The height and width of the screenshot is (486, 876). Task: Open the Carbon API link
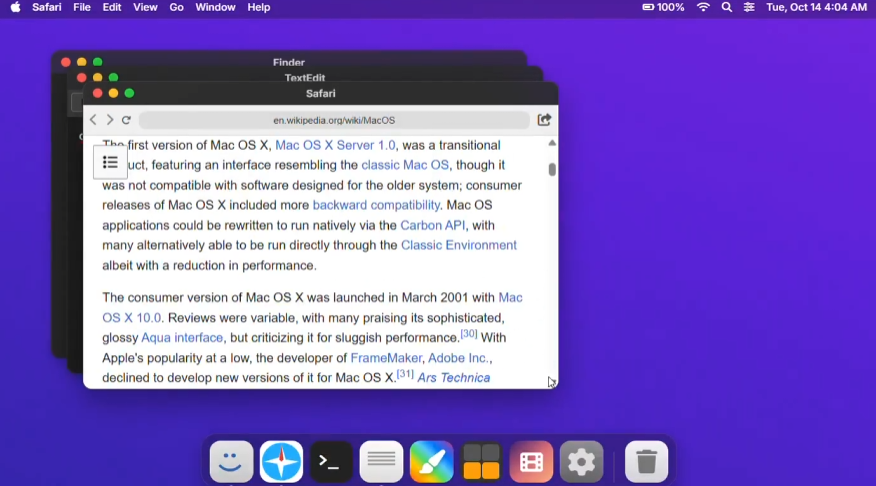click(x=432, y=225)
